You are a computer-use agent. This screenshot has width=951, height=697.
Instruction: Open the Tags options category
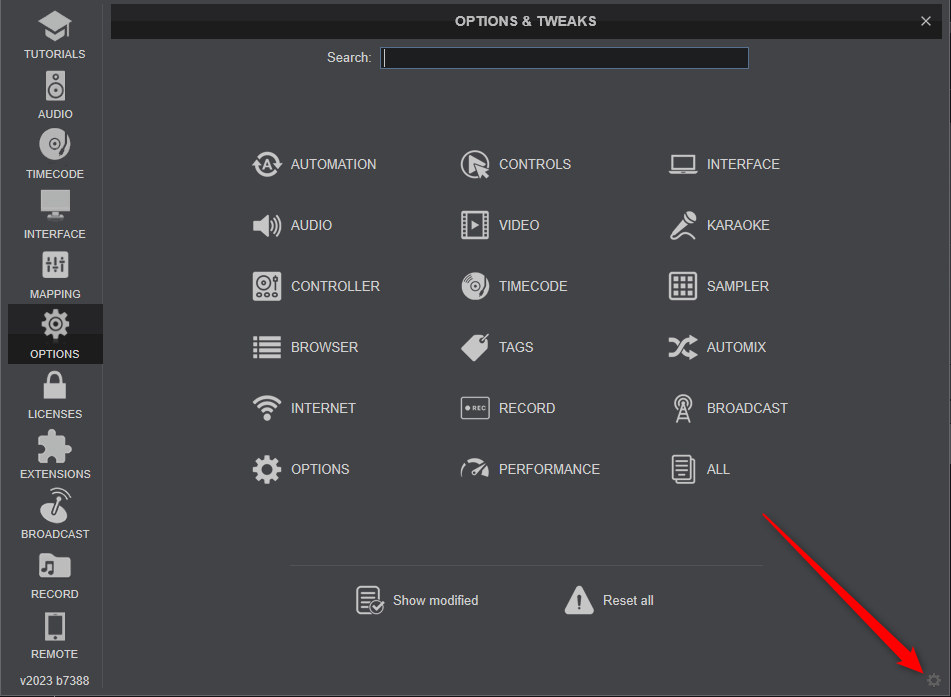click(x=497, y=348)
